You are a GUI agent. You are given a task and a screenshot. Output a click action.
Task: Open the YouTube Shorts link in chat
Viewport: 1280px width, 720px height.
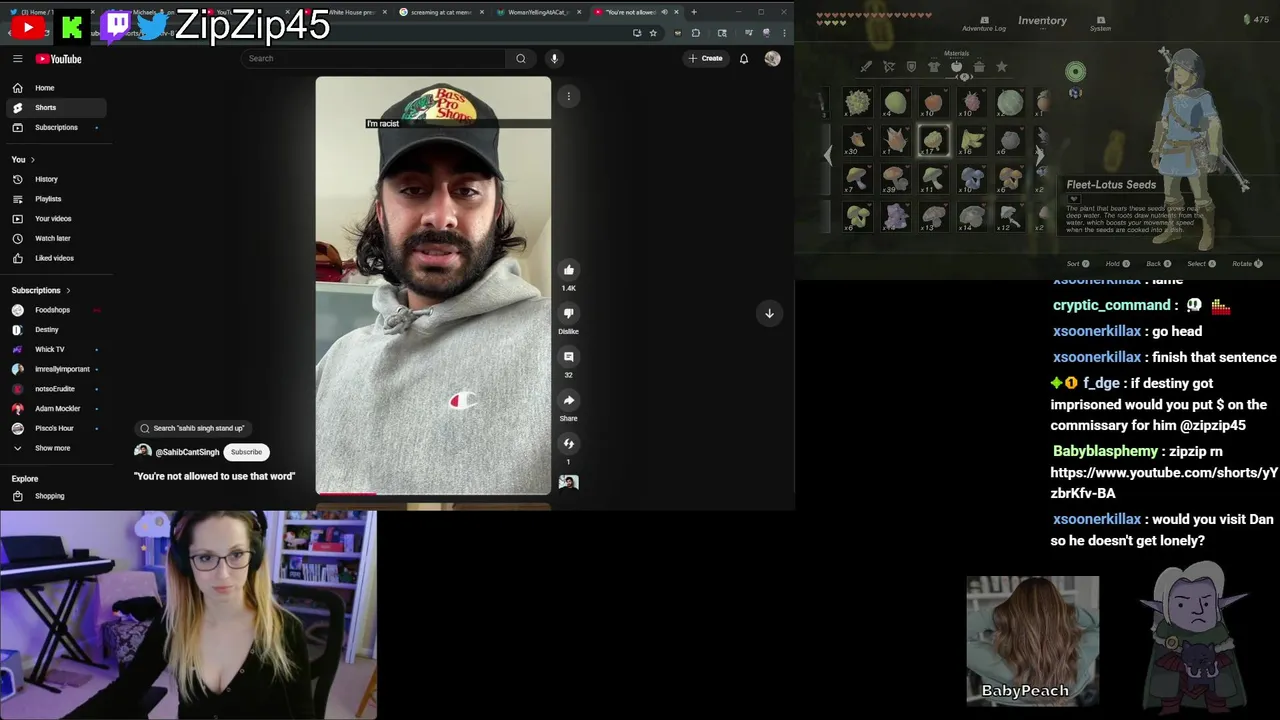coord(1164,482)
